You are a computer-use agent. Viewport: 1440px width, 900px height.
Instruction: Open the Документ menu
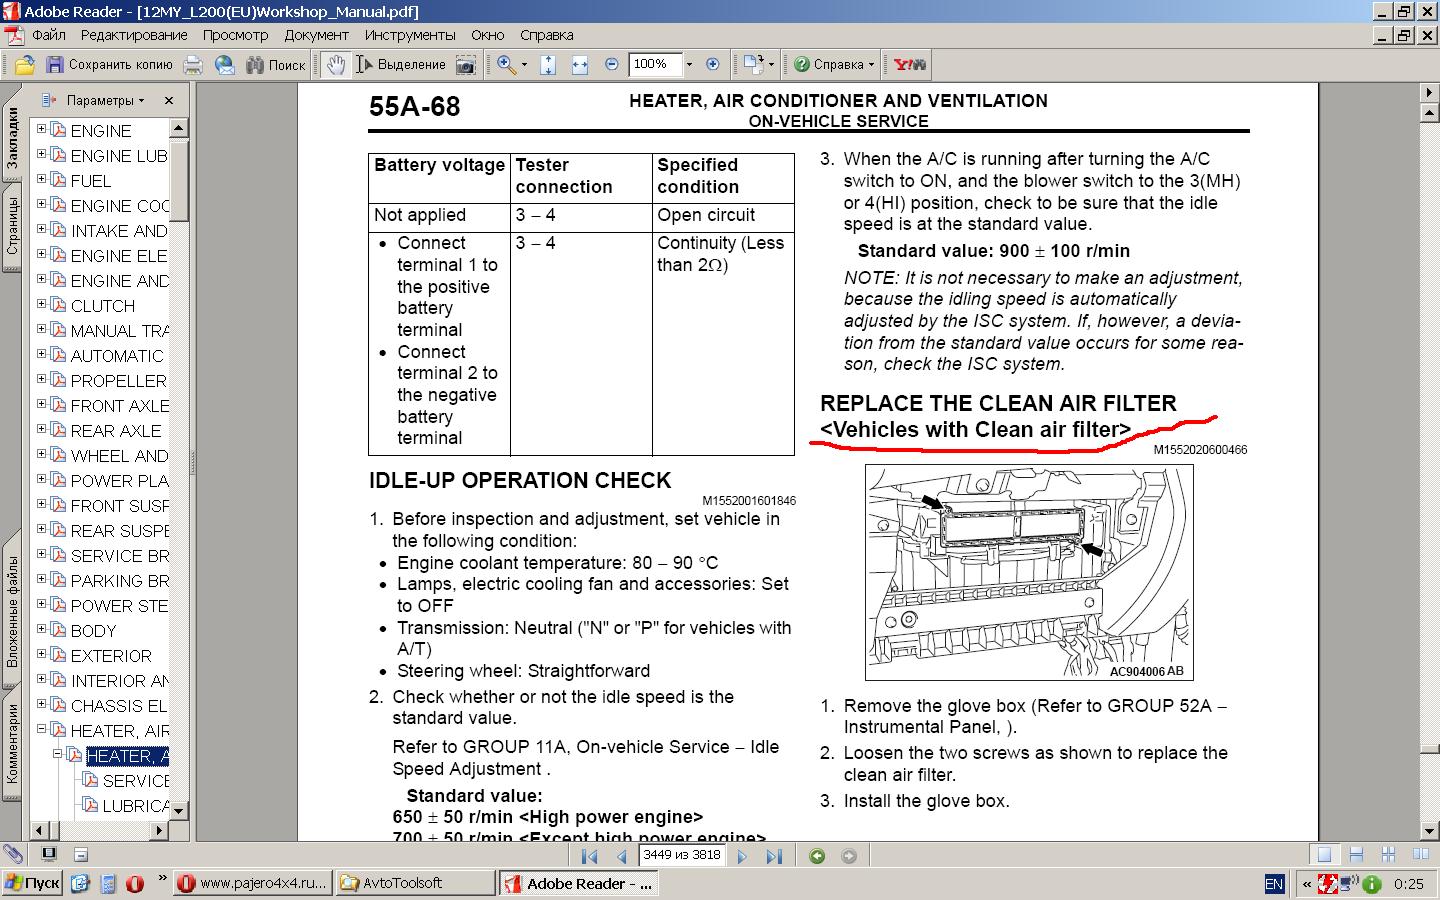(x=317, y=35)
